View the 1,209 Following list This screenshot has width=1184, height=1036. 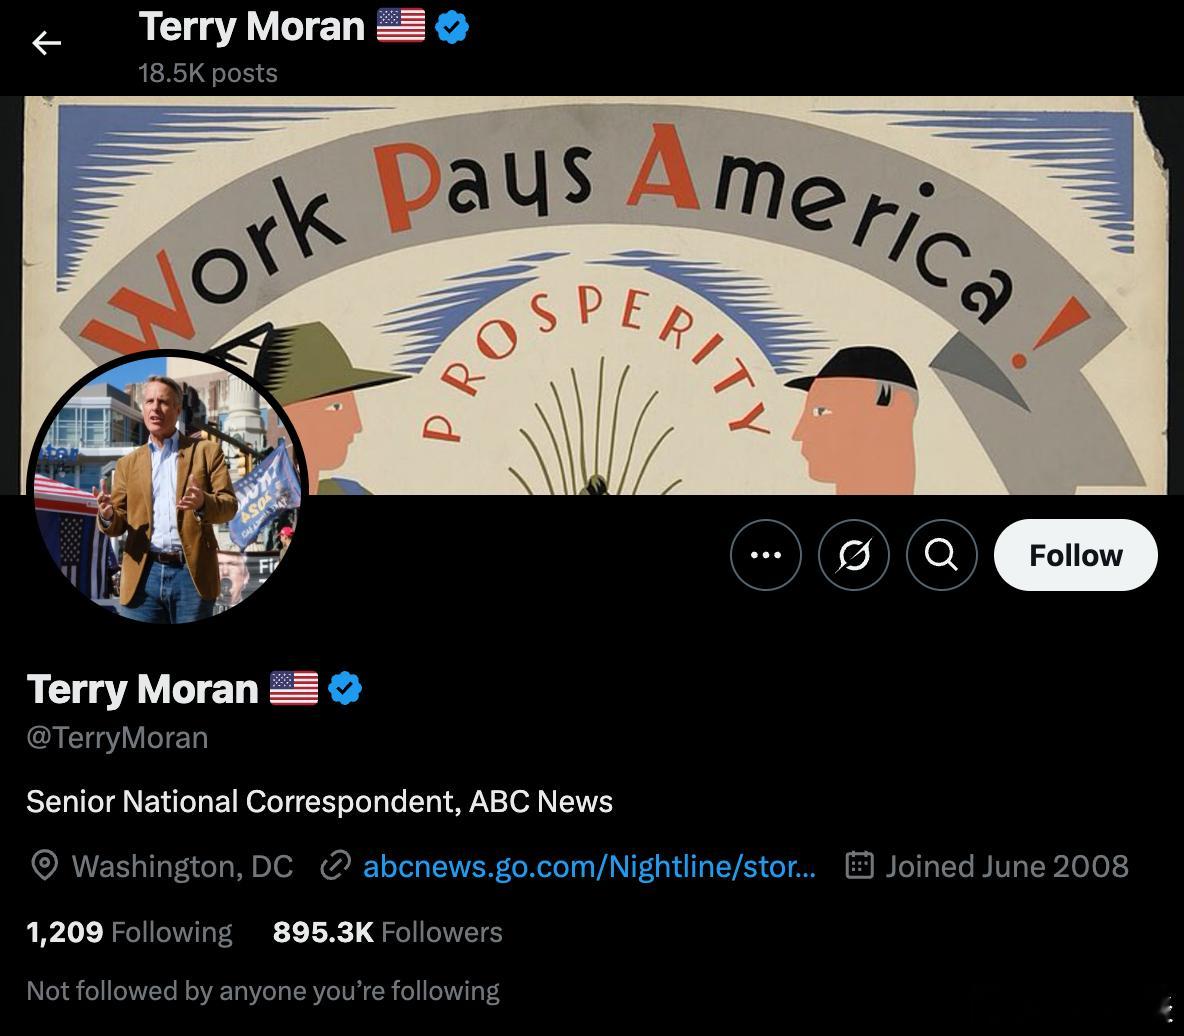[x=129, y=932]
